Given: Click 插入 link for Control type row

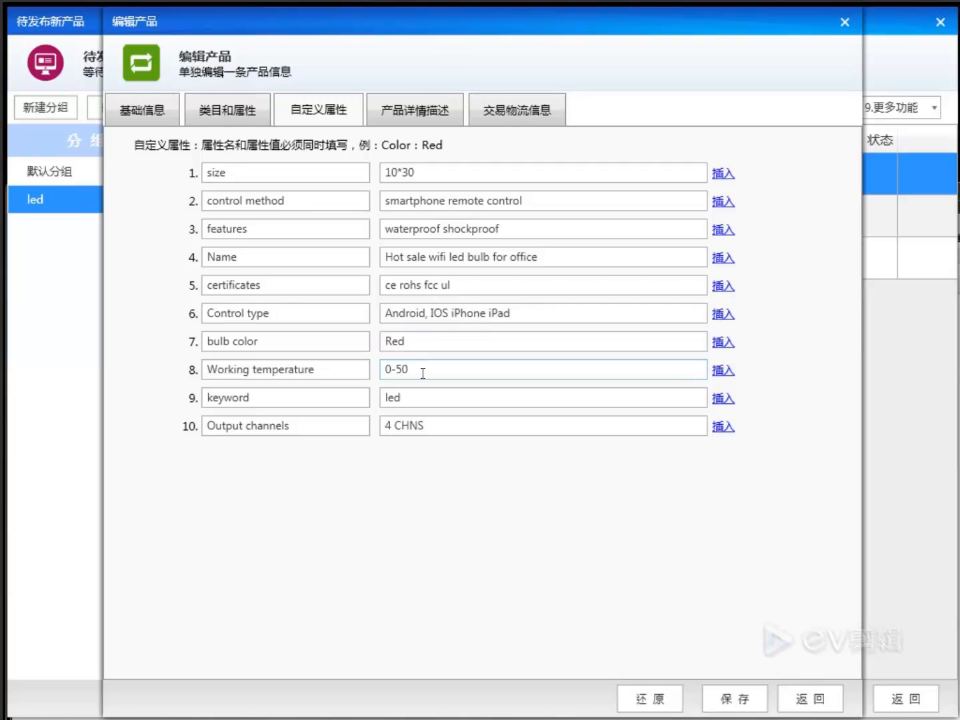Looking at the screenshot, I should tap(723, 315).
